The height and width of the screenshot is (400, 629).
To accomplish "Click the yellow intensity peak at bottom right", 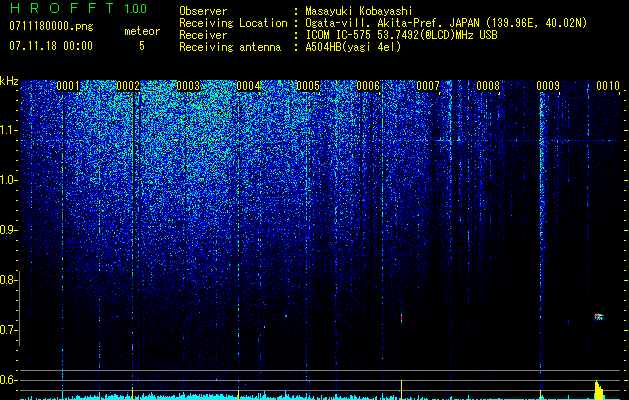I will 599,390.
